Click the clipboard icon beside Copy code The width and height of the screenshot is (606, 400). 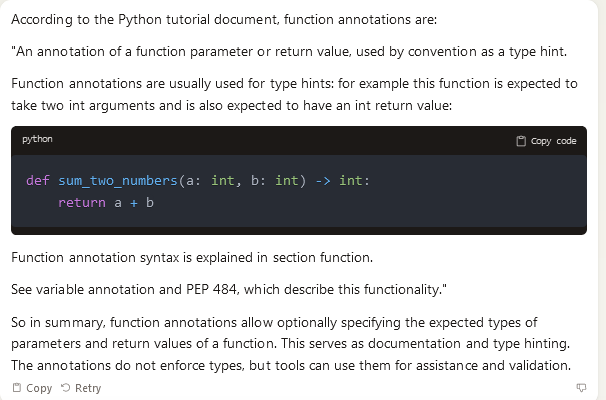tap(521, 141)
